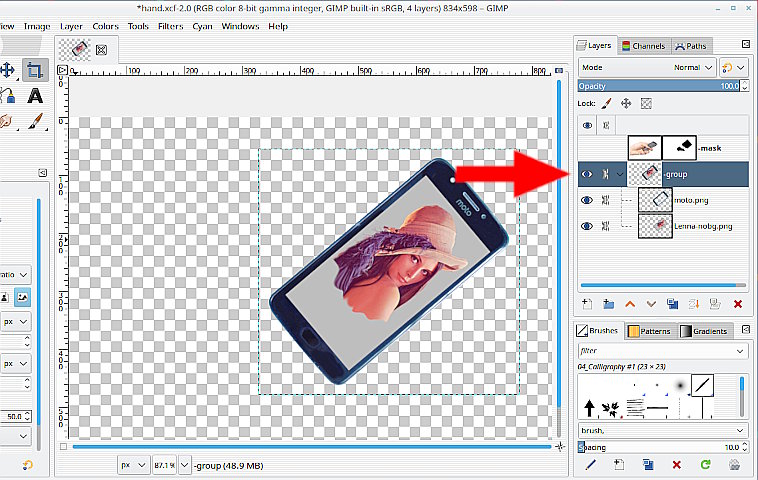The width and height of the screenshot is (758, 480).
Task: Hide the moto.png layer
Action: [x=588, y=200]
